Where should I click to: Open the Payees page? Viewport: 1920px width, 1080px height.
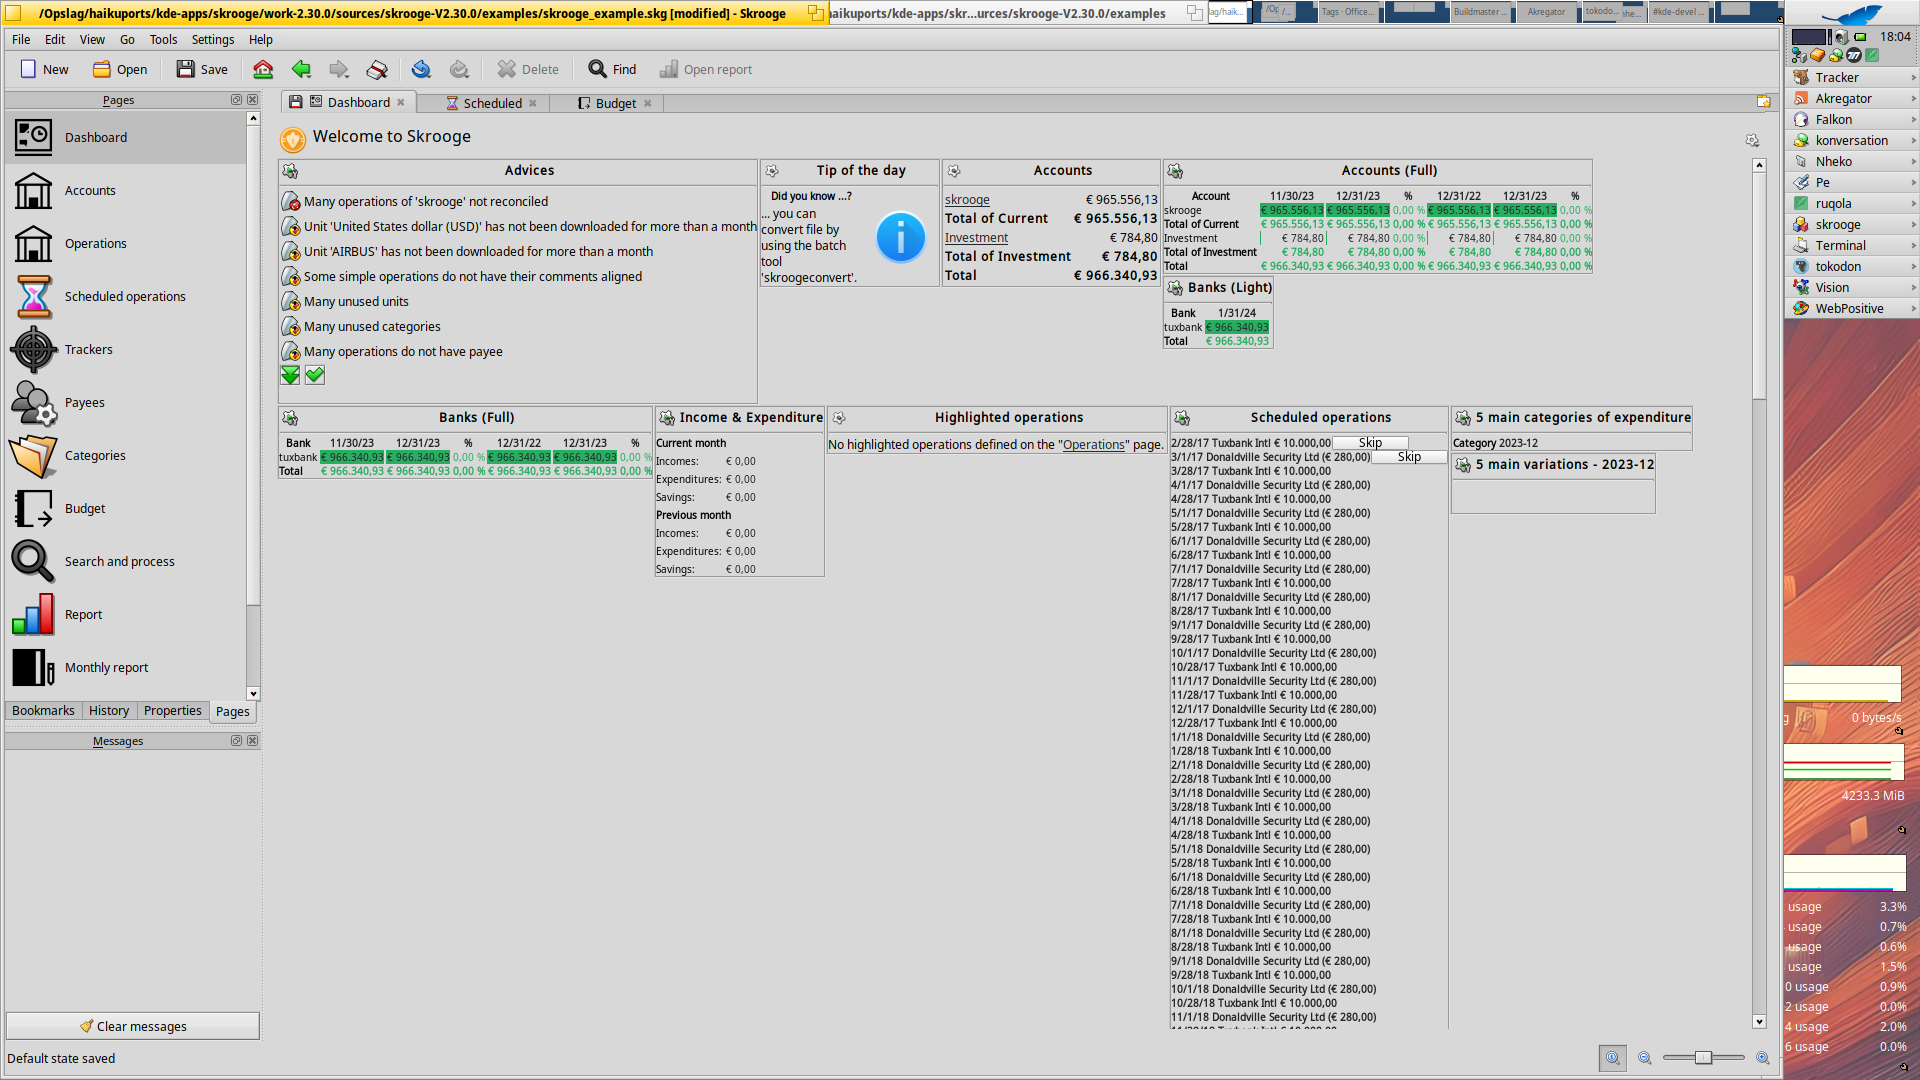[x=125, y=402]
